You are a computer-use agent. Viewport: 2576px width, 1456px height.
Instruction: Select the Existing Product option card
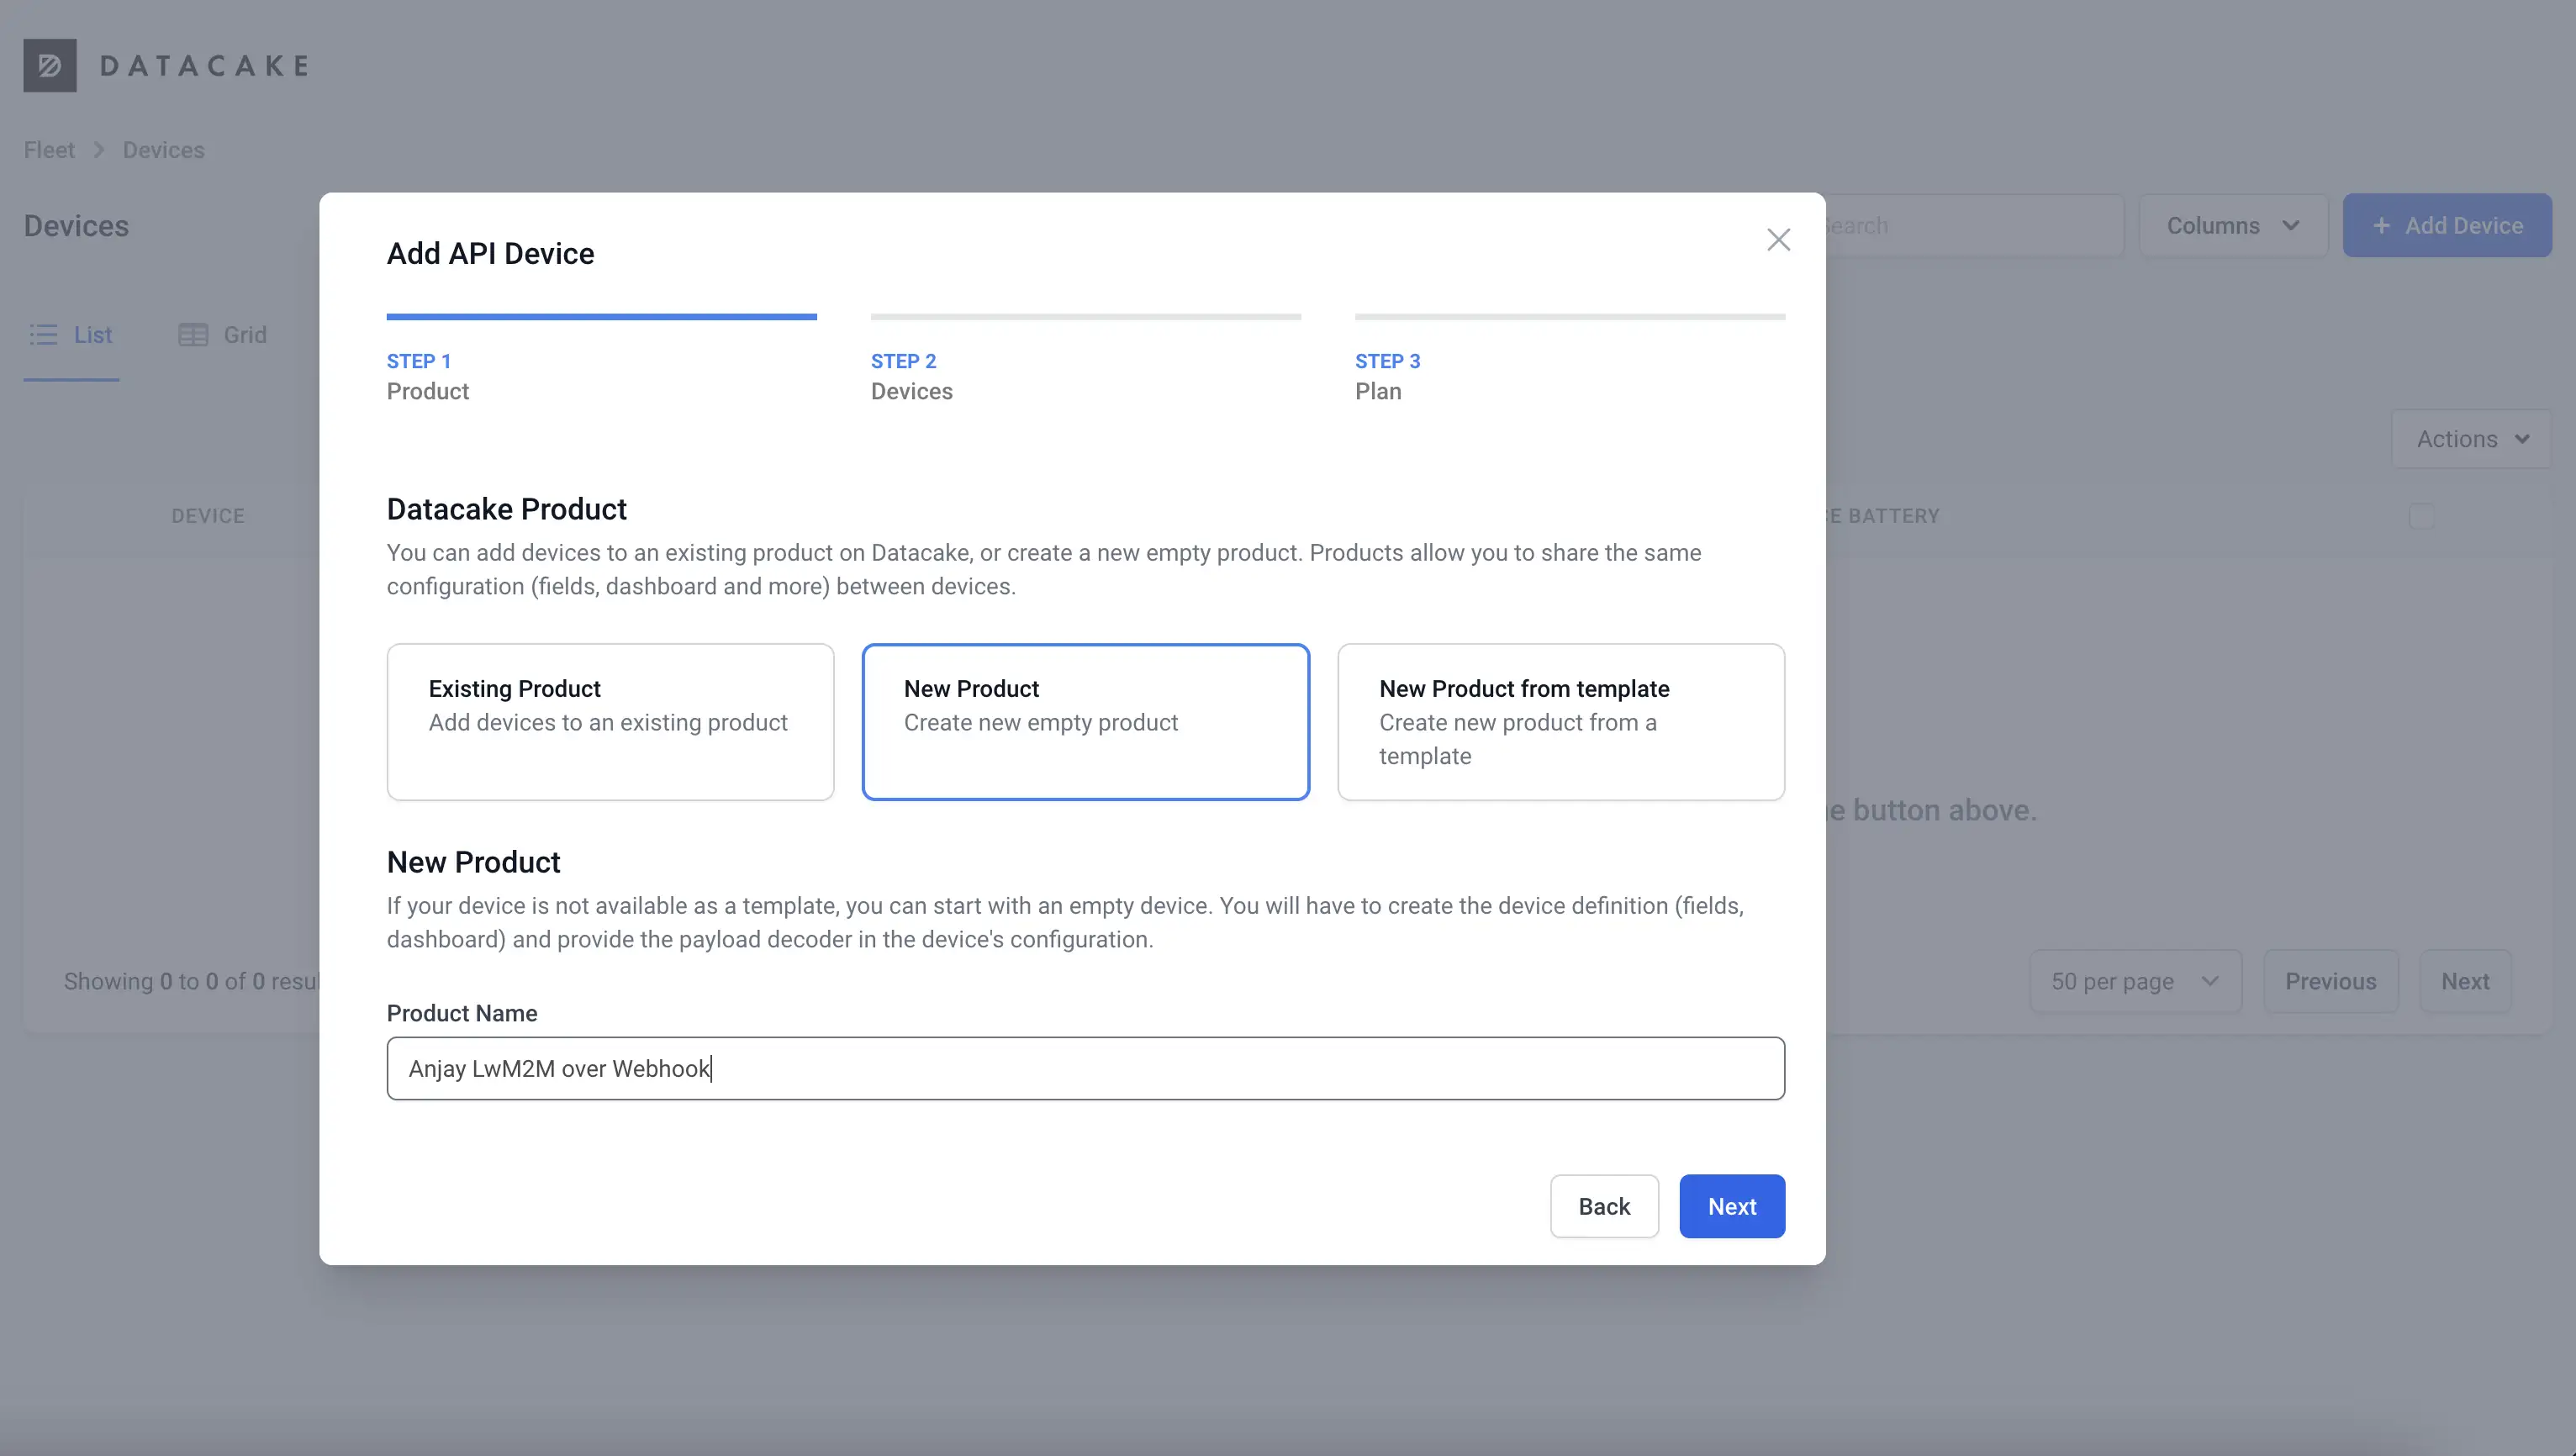(610, 721)
